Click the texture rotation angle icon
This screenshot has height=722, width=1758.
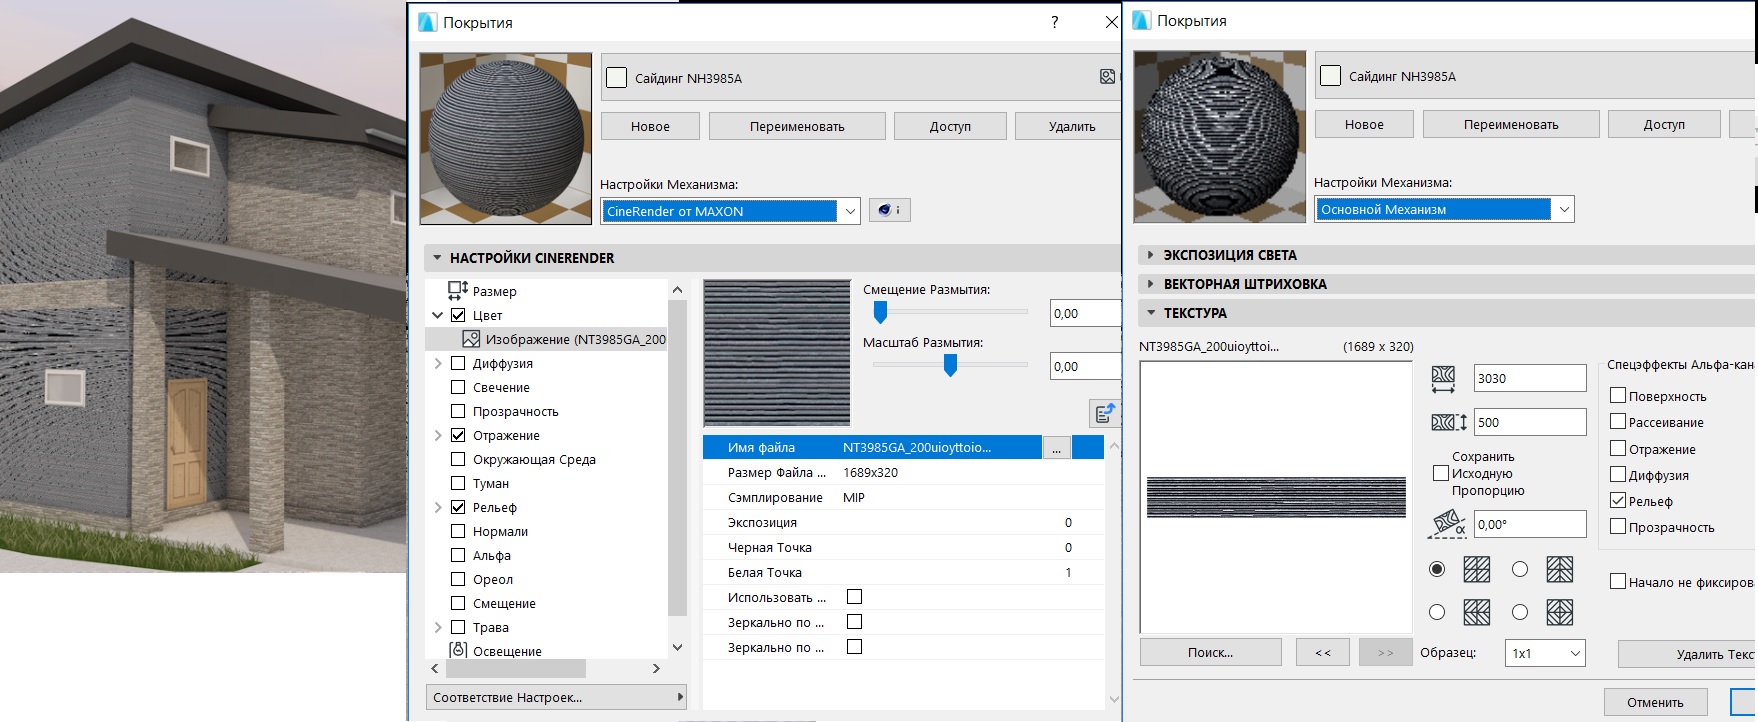pyautogui.click(x=1449, y=523)
